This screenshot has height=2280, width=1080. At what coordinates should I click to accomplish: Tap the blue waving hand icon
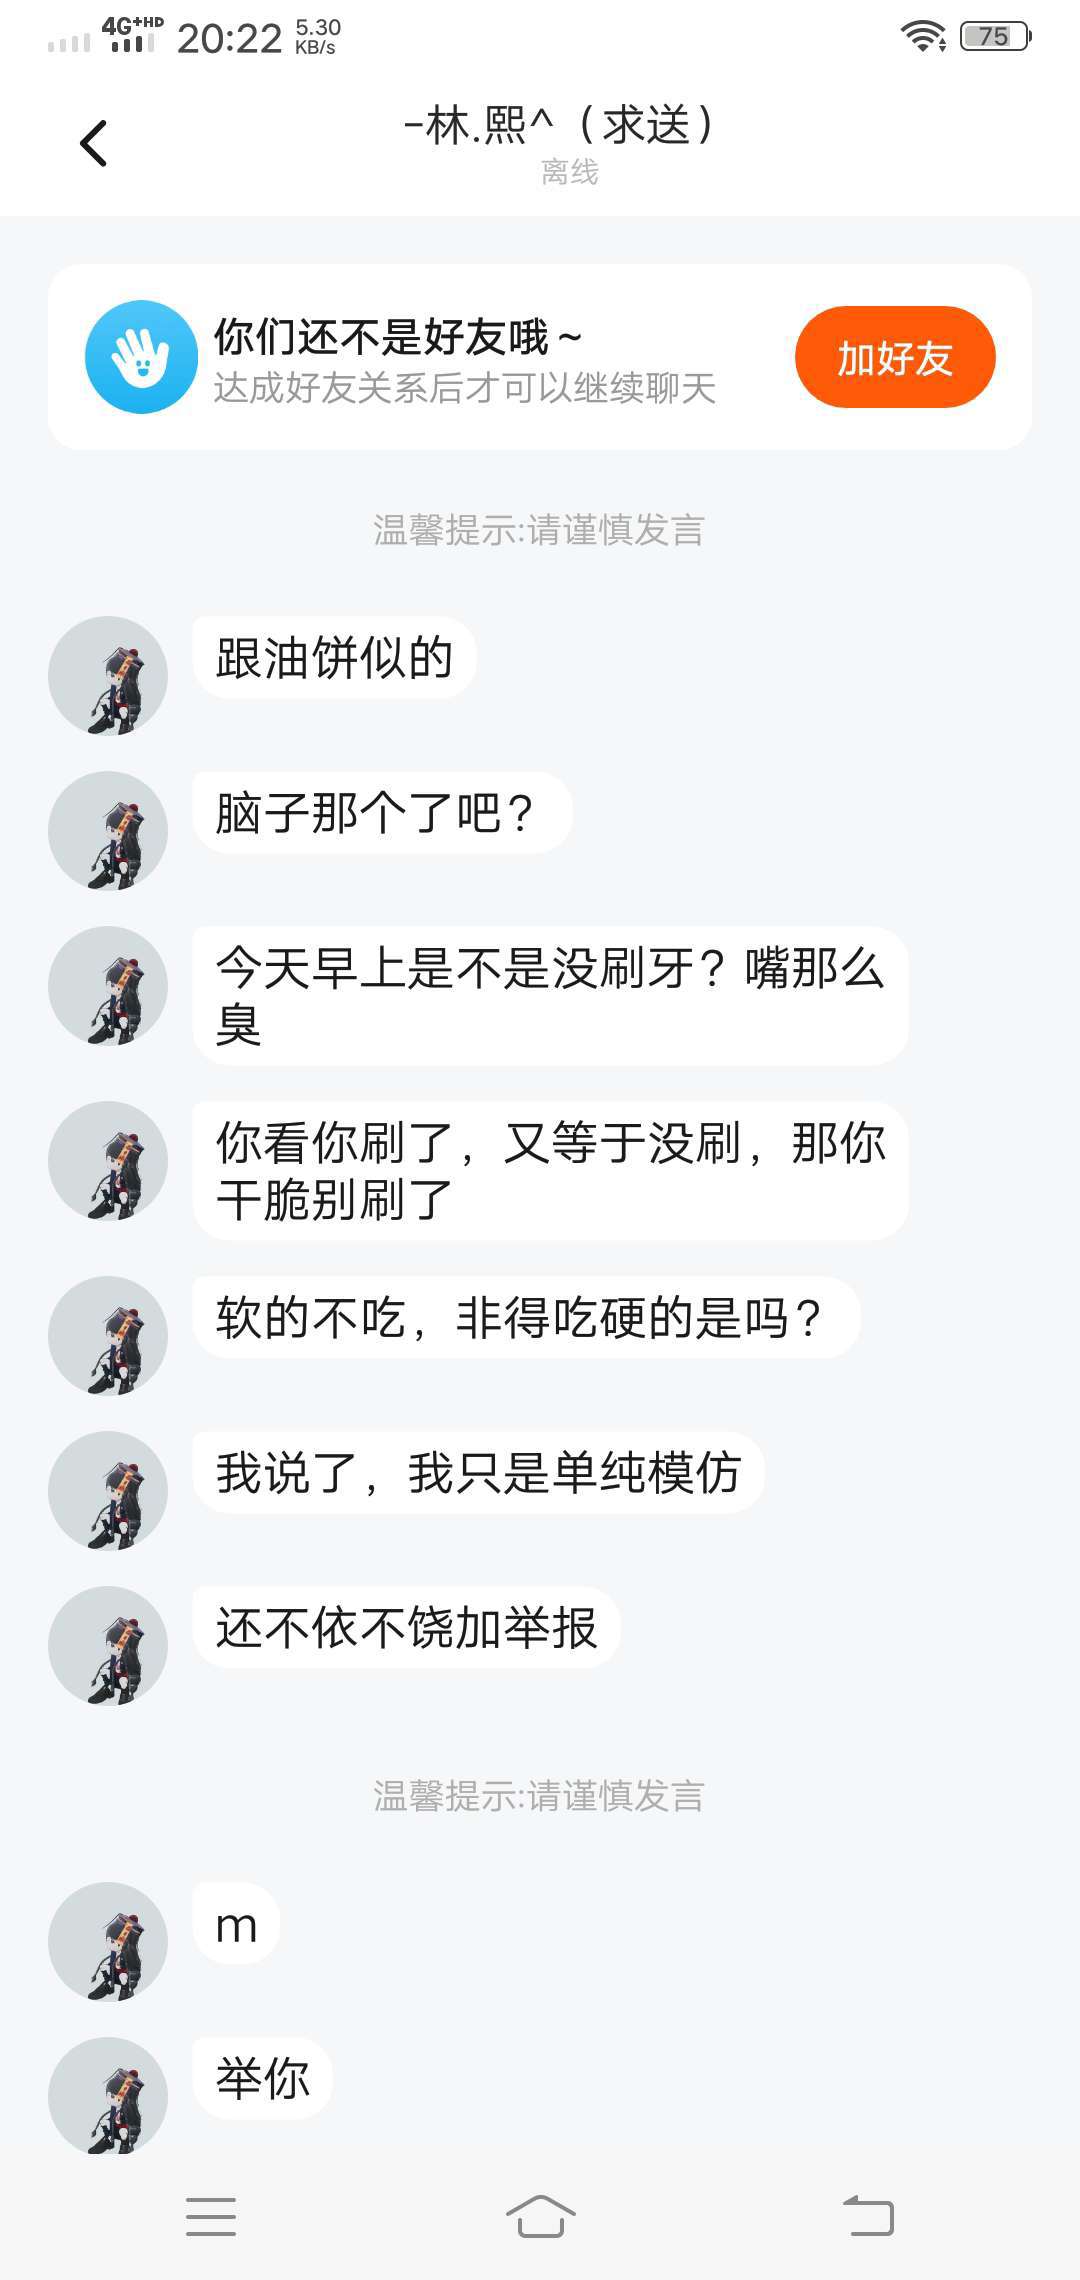pyautogui.click(x=141, y=357)
